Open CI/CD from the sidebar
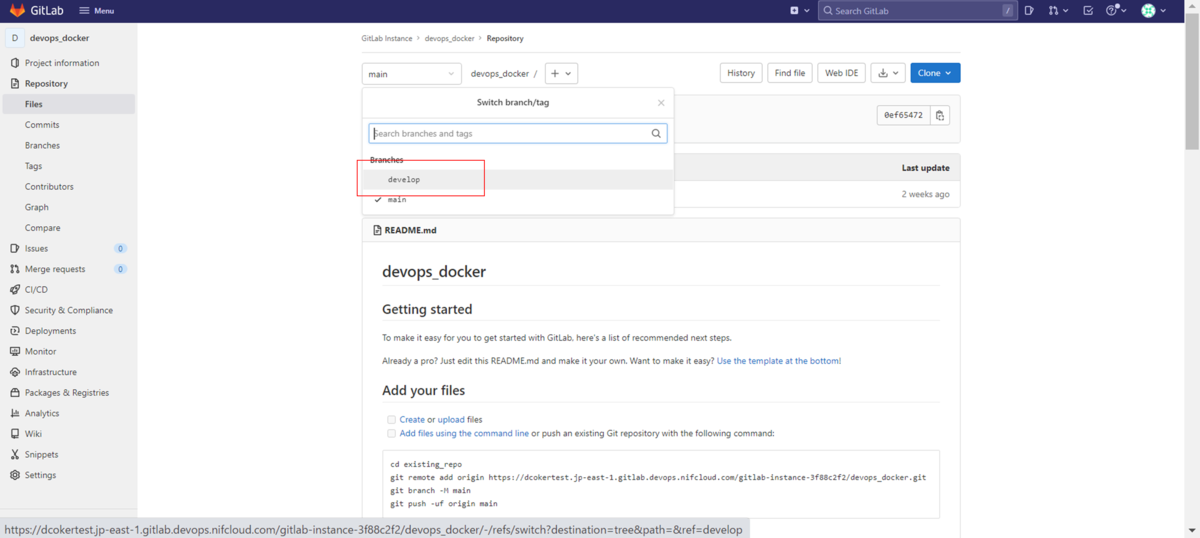 point(36,290)
